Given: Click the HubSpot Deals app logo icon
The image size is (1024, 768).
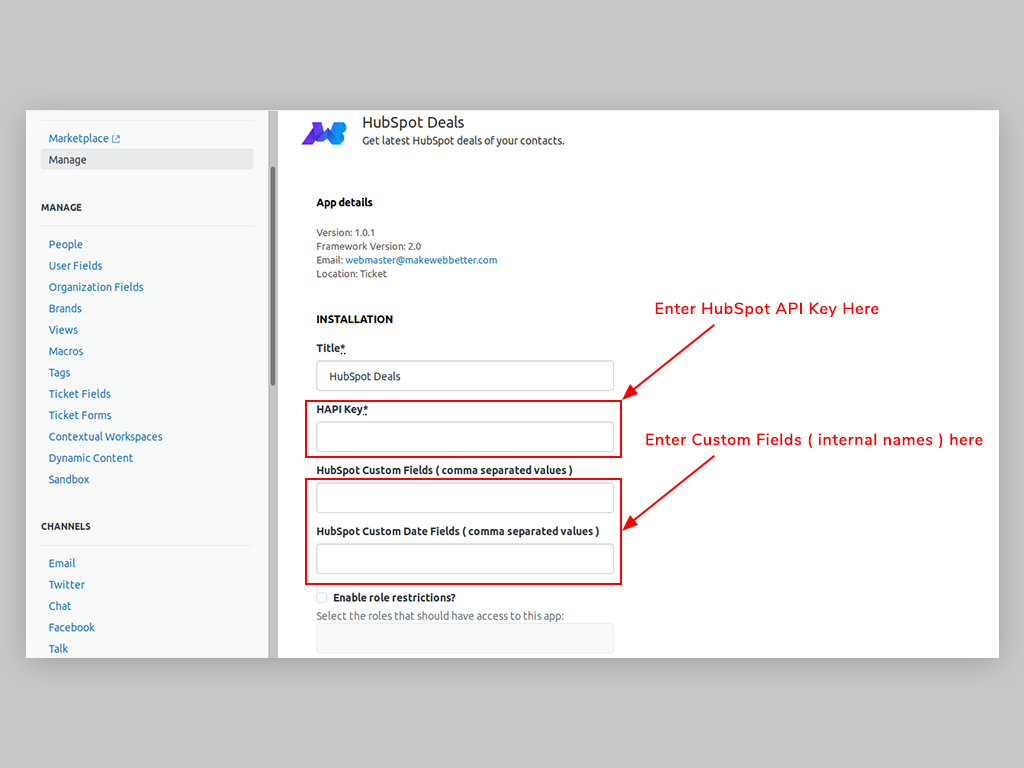Looking at the screenshot, I should click(324, 133).
